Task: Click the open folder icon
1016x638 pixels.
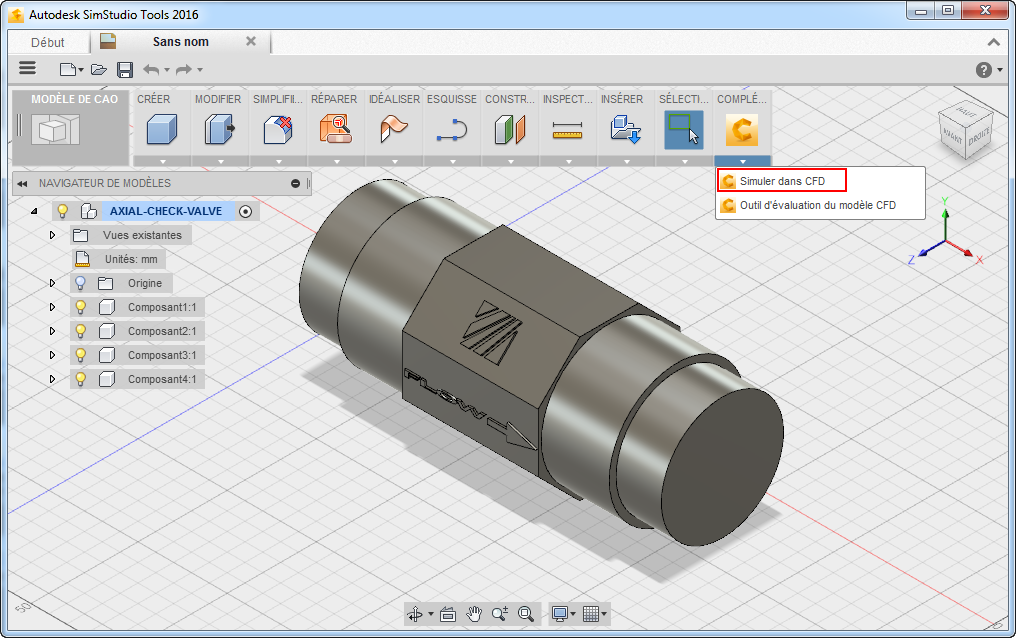Action: [98, 69]
